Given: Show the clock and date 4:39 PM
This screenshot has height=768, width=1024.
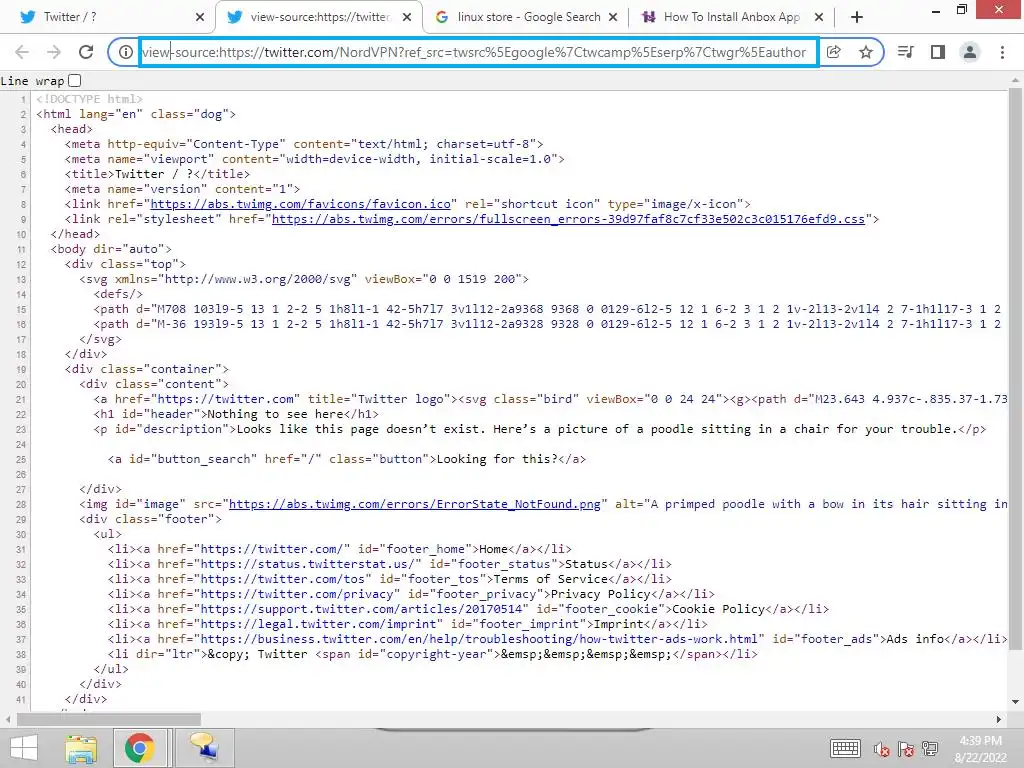Looking at the screenshot, I should 980,749.
